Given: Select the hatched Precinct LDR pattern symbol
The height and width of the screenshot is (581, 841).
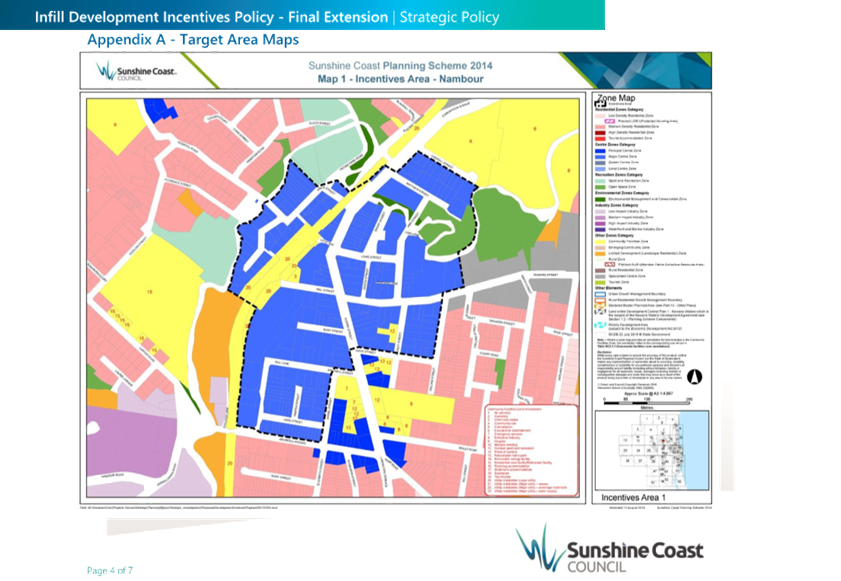Looking at the screenshot, I should [608, 121].
